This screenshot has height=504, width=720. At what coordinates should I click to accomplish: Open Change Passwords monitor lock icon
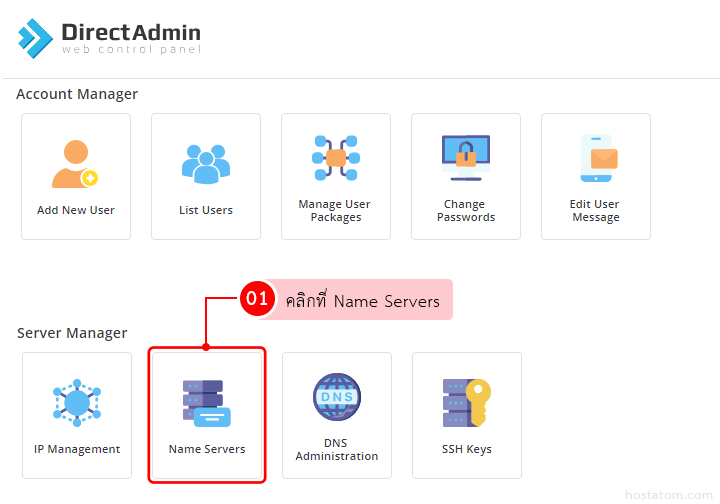466,158
